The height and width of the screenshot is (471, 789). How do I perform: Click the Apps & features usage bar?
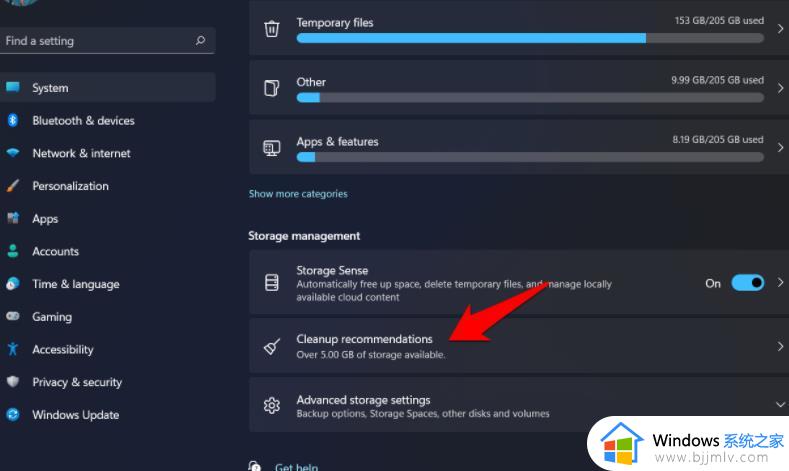(x=530, y=157)
